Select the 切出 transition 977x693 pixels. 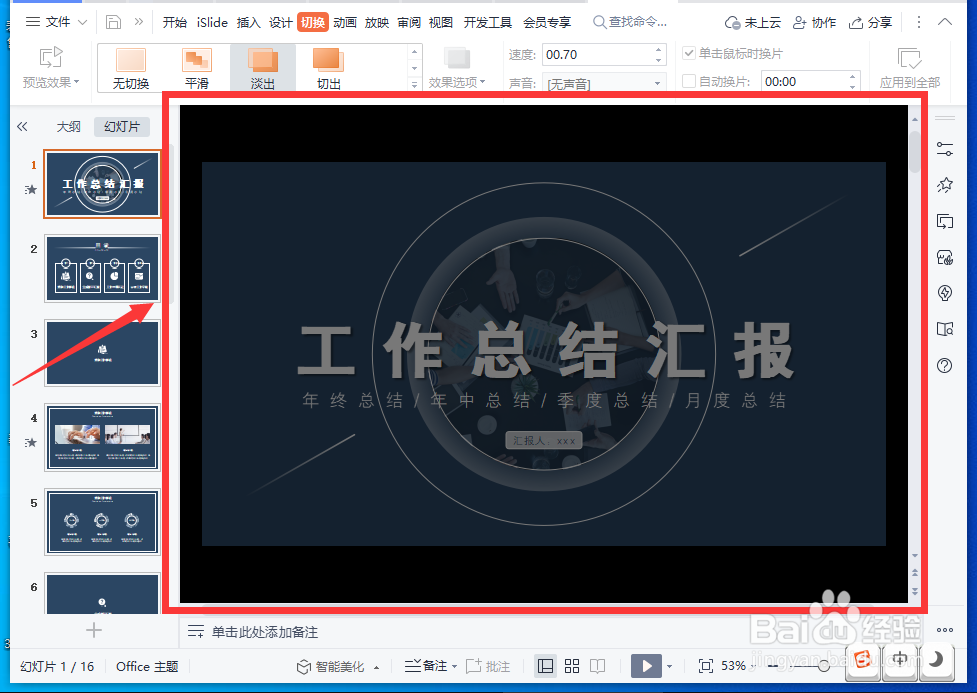click(x=328, y=69)
